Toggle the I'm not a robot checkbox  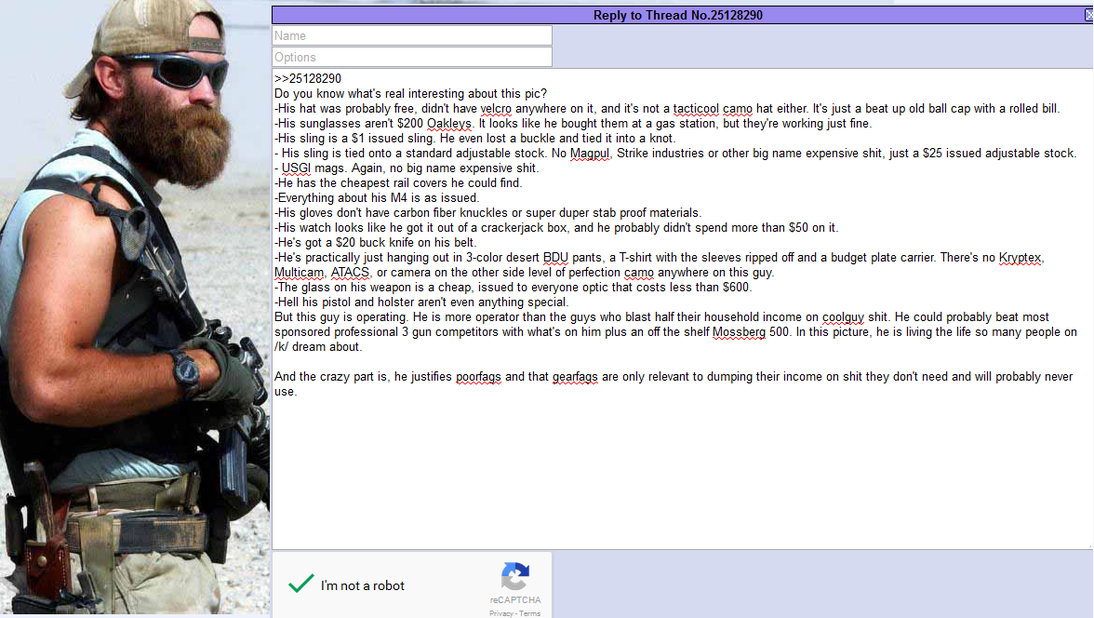click(x=301, y=584)
